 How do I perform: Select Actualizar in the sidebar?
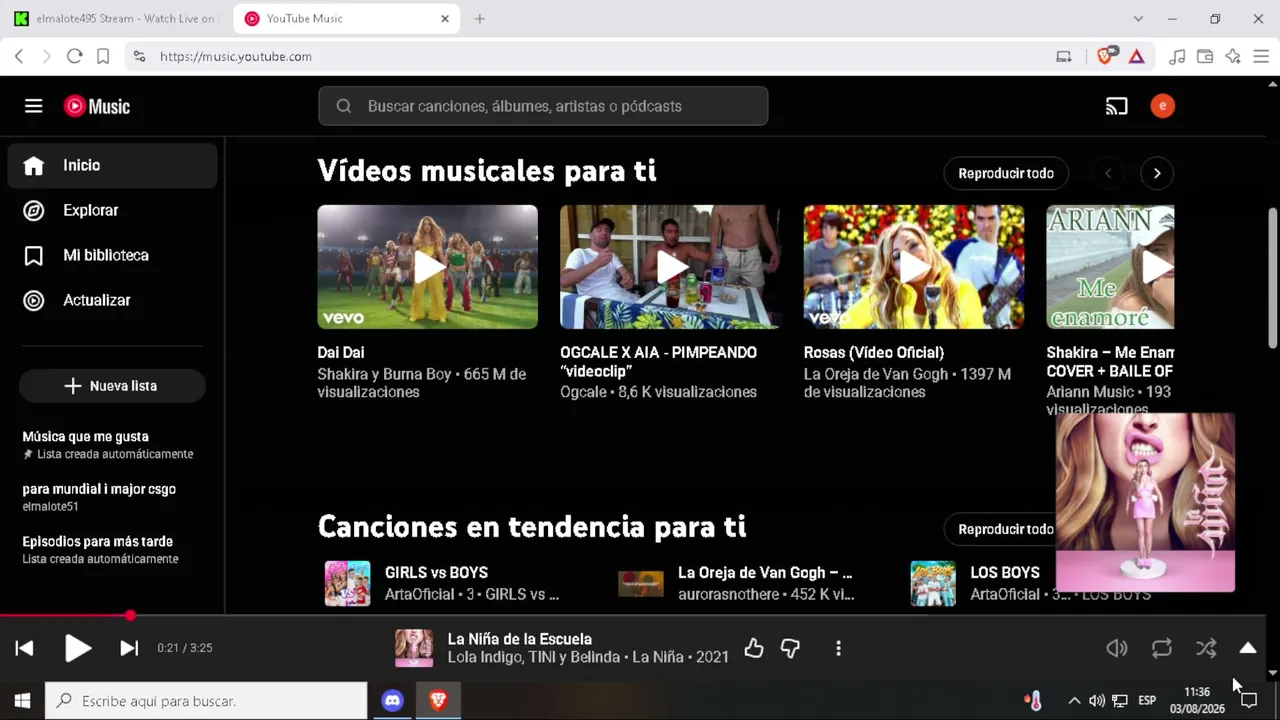click(112, 300)
